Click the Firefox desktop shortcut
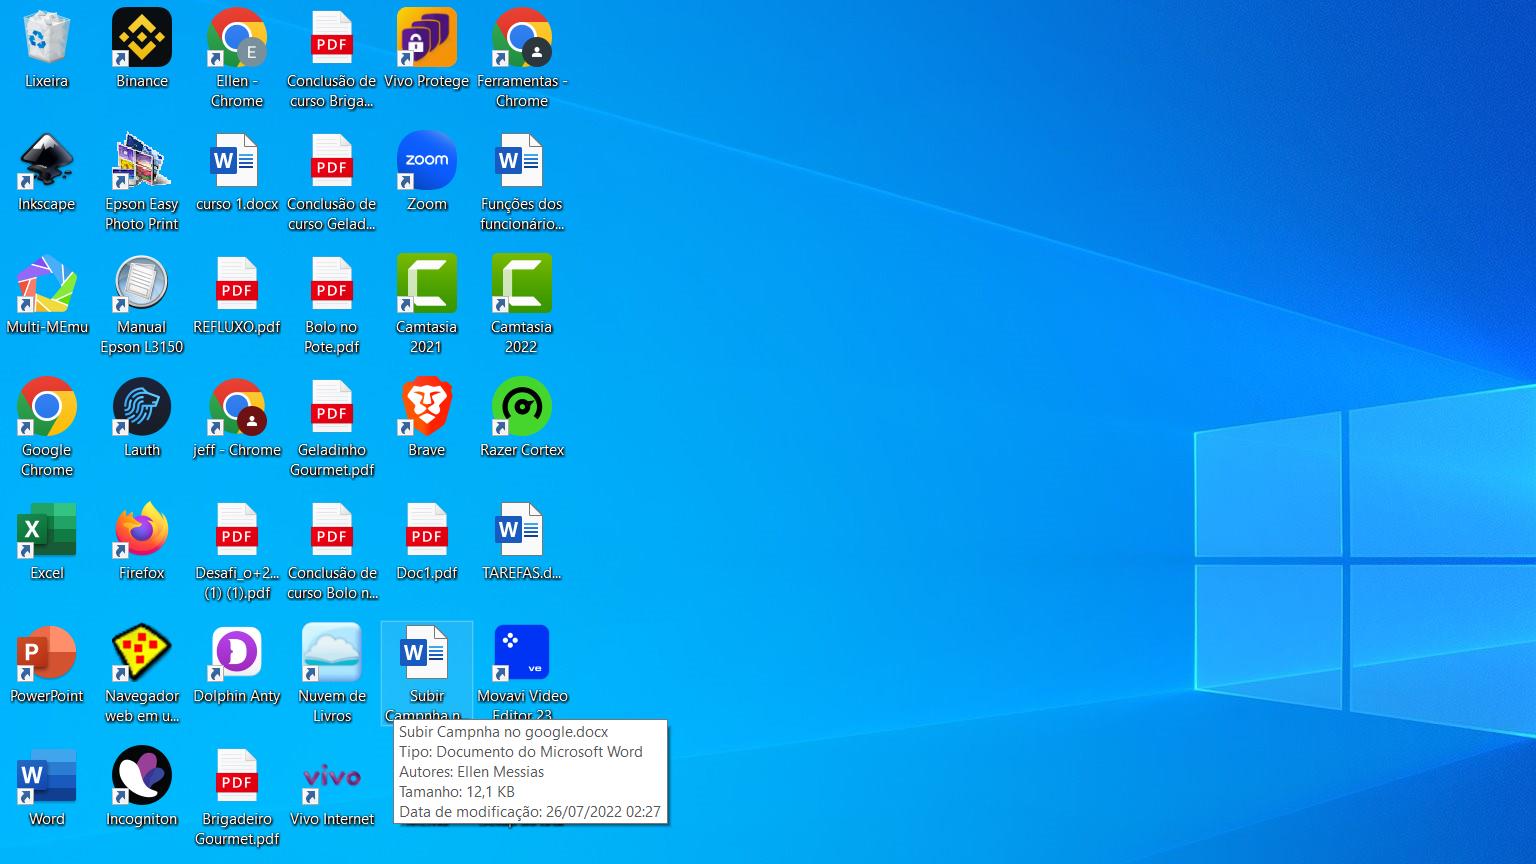 click(x=142, y=530)
